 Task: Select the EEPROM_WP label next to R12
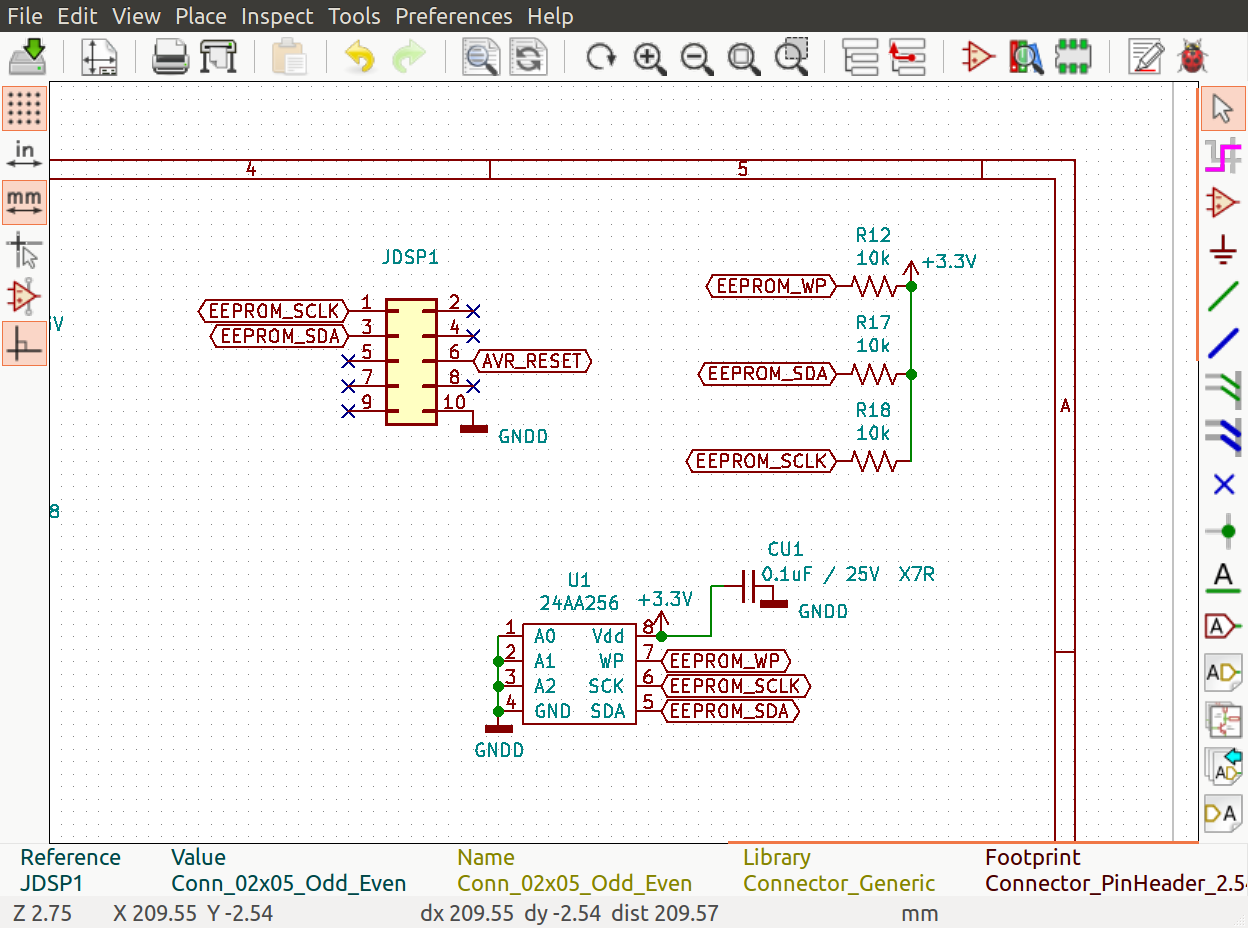[771, 286]
